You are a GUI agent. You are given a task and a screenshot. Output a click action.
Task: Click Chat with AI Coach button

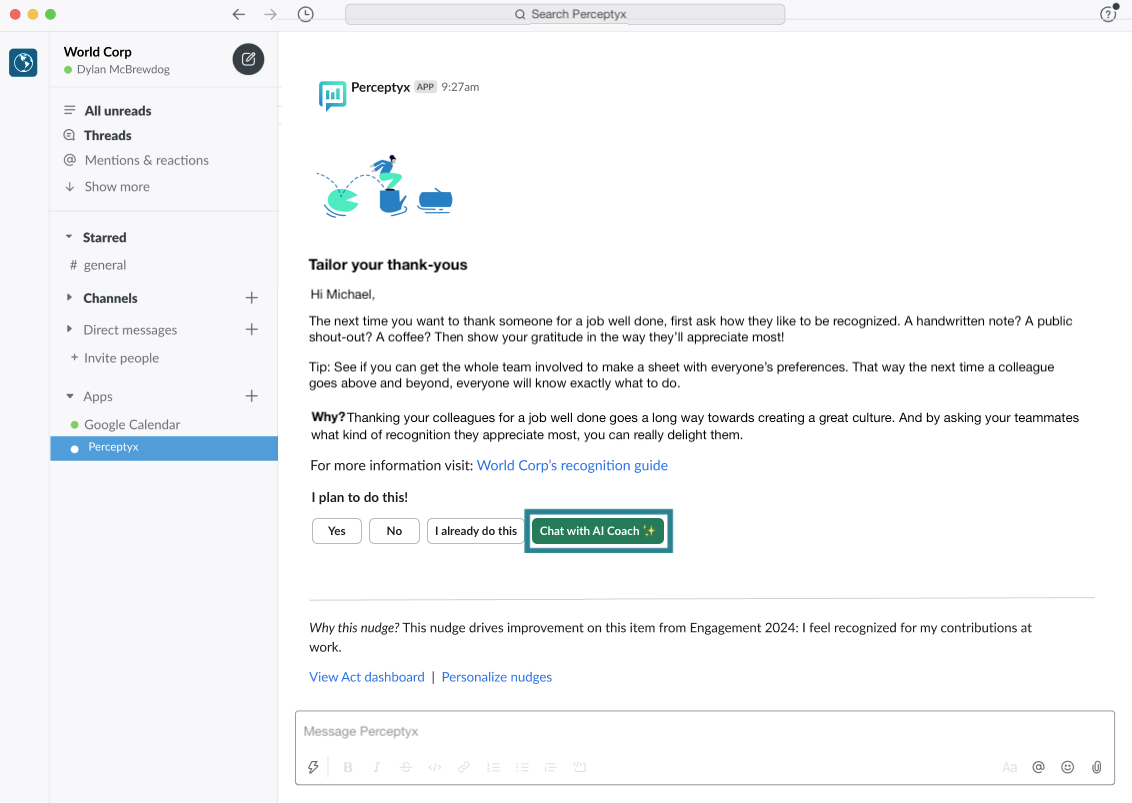tap(598, 531)
